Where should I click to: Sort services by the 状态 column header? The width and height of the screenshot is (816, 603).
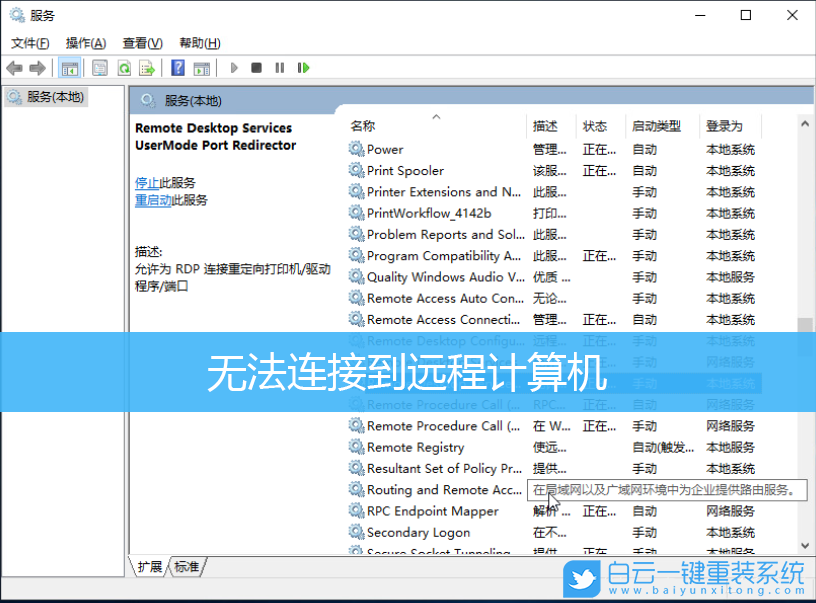tap(589, 125)
